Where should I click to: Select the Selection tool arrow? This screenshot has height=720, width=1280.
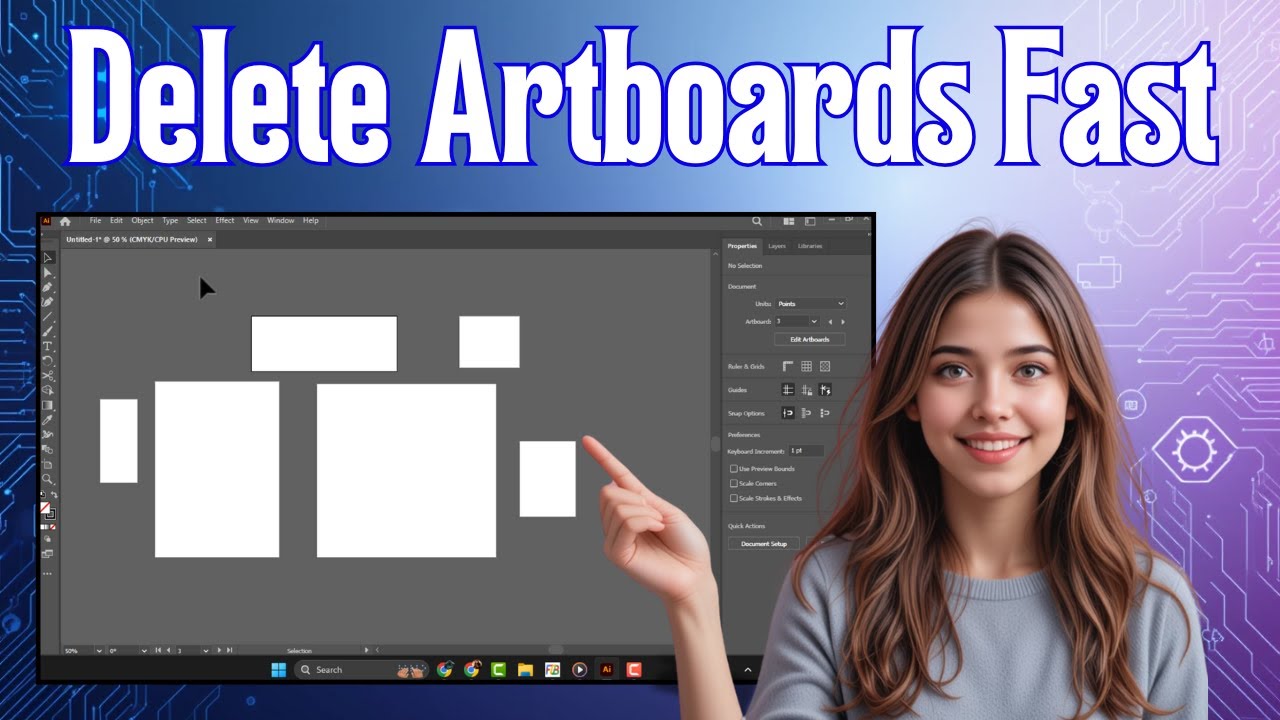[47, 257]
